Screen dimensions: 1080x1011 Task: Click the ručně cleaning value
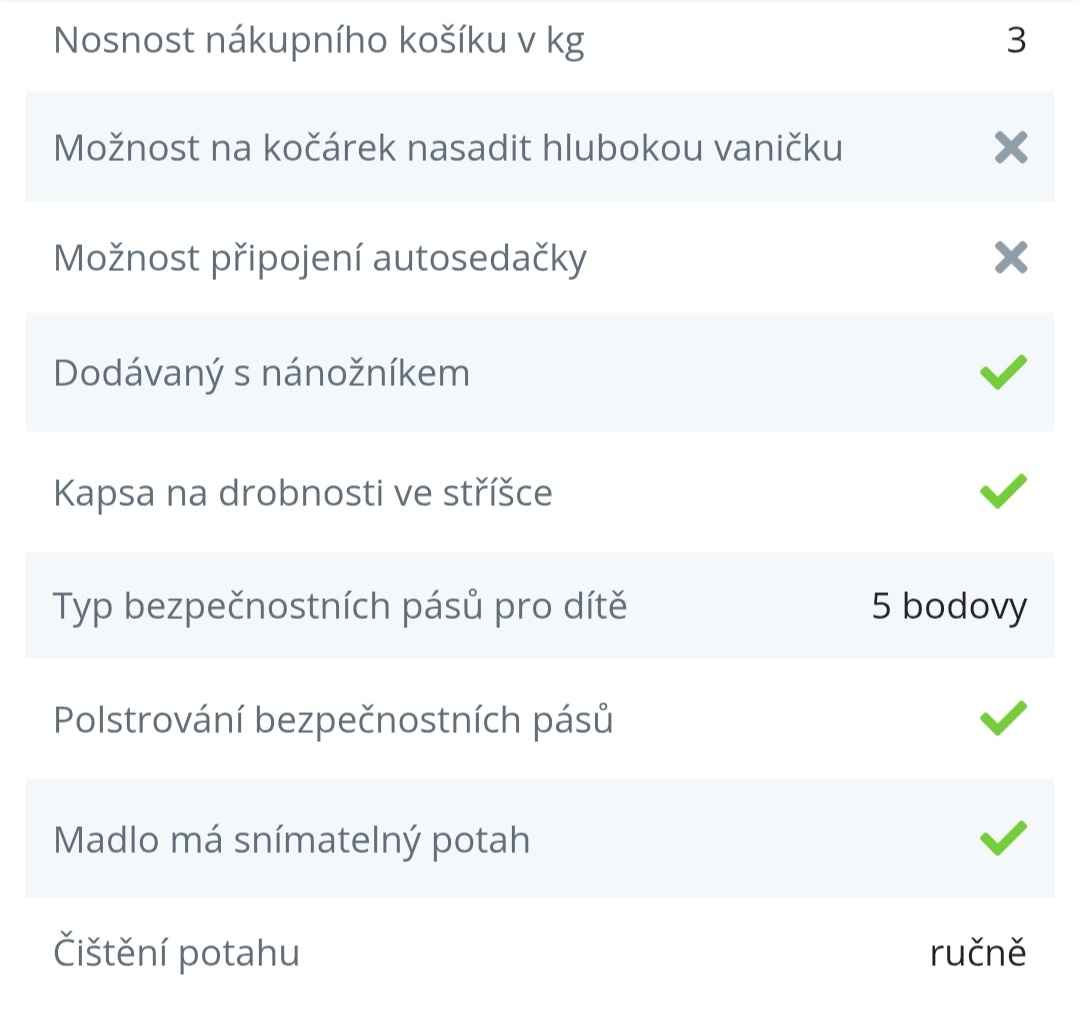(977, 953)
